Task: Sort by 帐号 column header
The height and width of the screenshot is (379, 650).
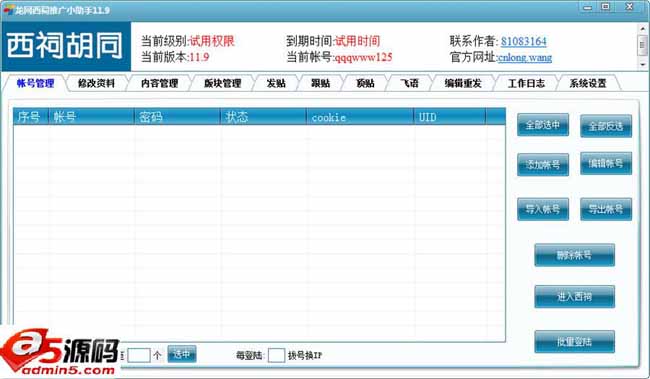Action: 92,117
